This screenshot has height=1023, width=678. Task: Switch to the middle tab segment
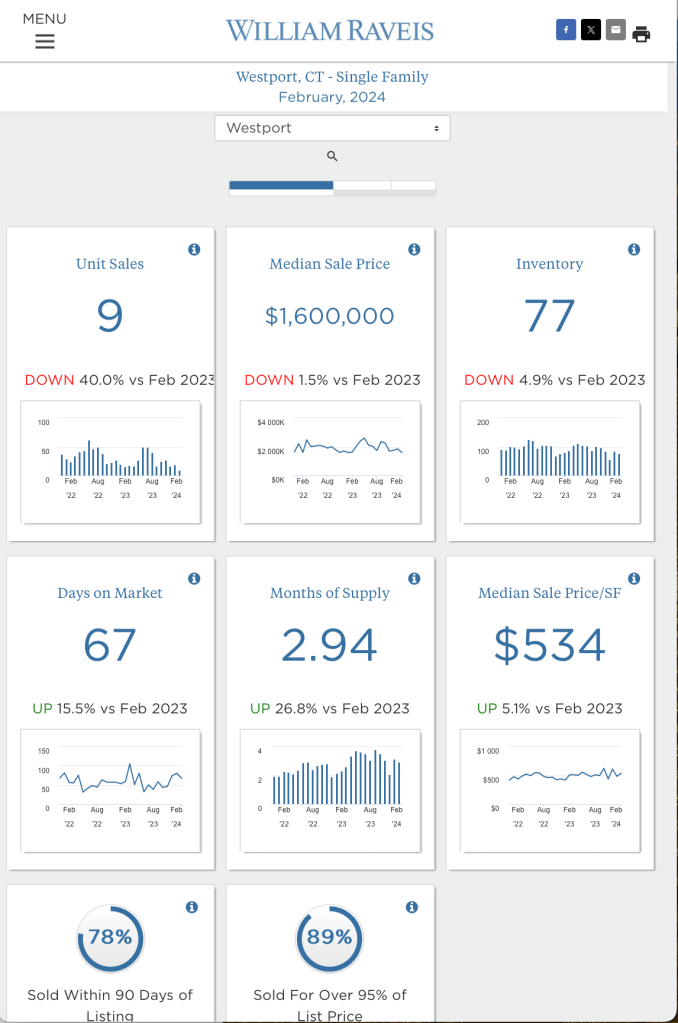(362, 185)
